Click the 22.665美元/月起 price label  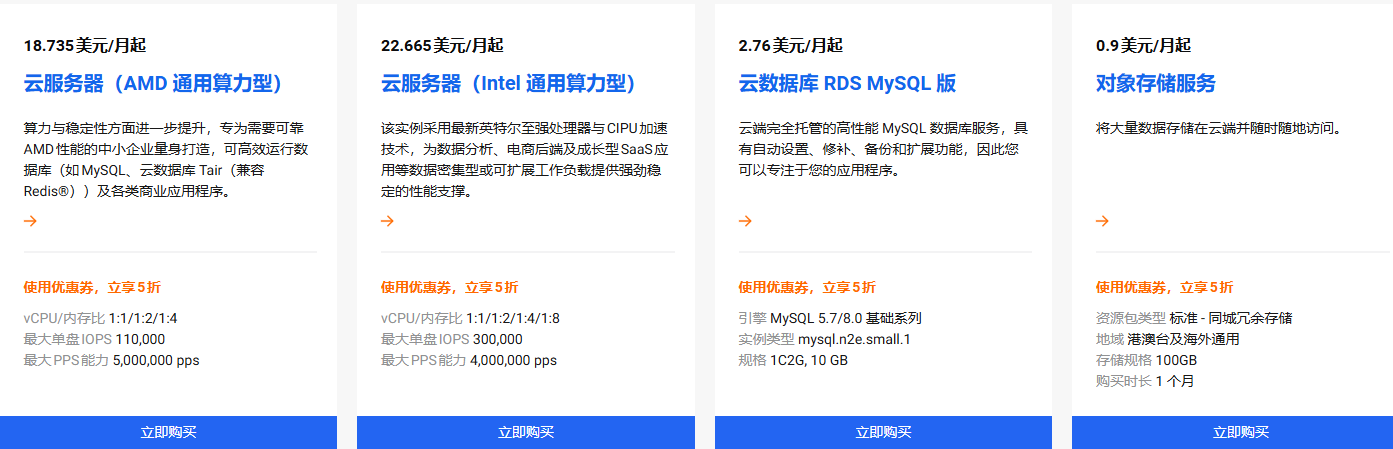442,45
